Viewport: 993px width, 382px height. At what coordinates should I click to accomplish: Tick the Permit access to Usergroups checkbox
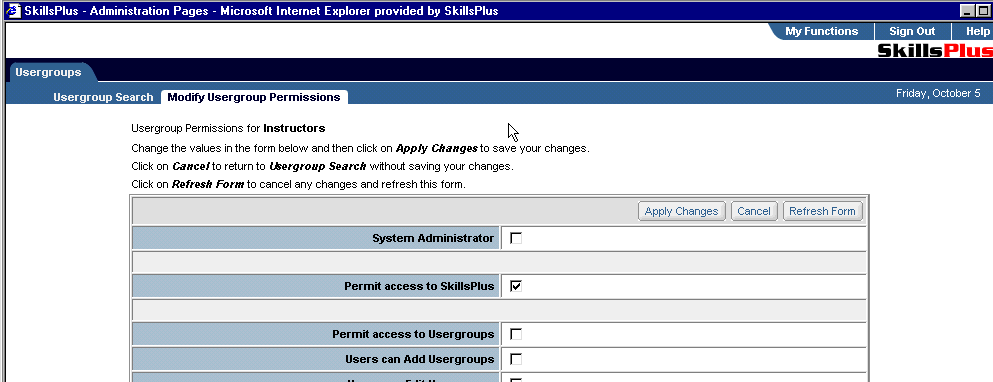(x=516, y=334)
